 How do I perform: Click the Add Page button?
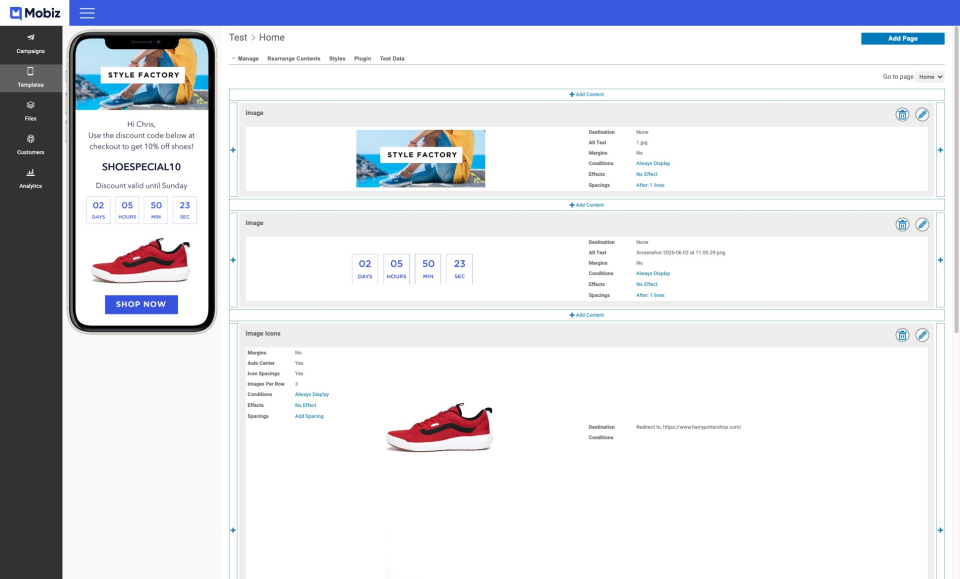(902, 39)
